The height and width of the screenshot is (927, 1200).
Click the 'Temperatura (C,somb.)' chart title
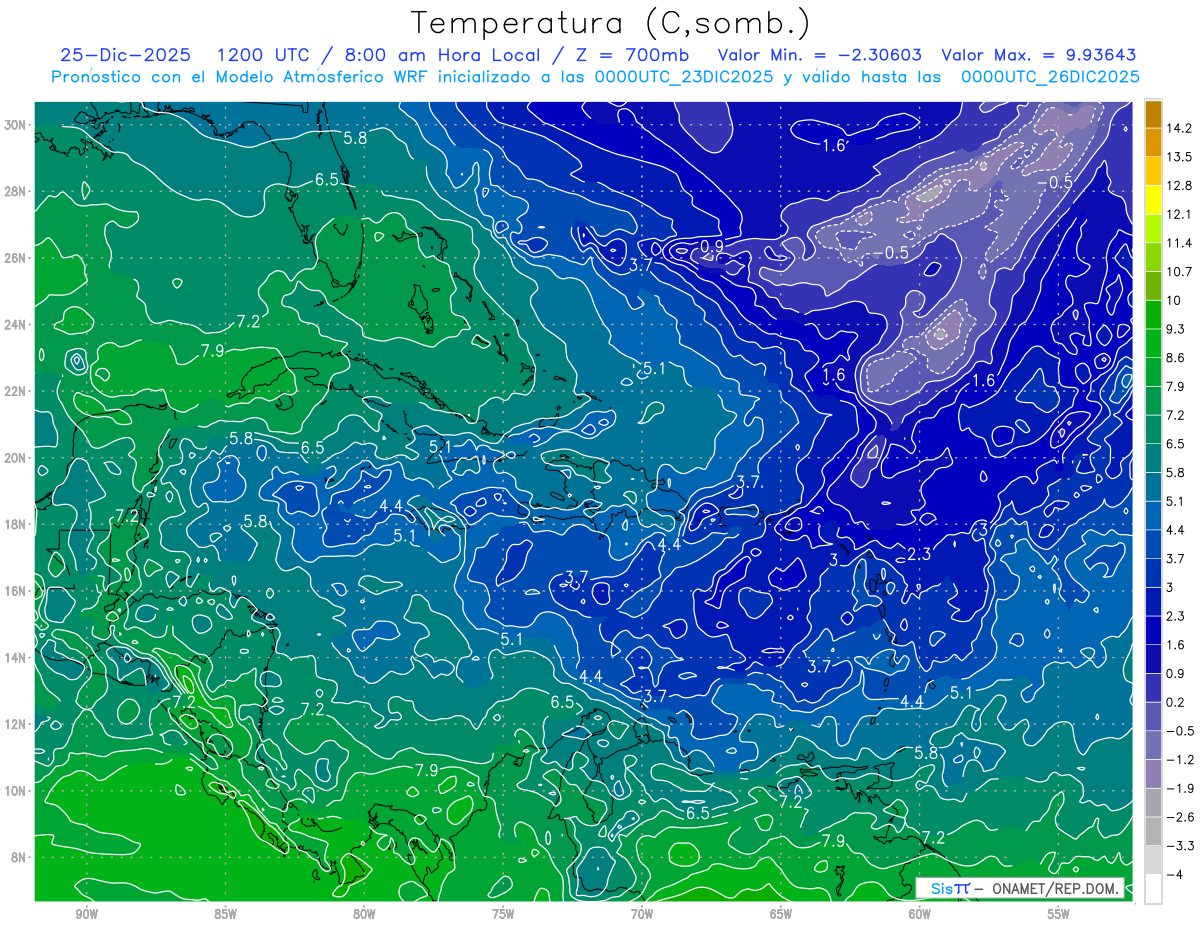[x=611, y=23]
